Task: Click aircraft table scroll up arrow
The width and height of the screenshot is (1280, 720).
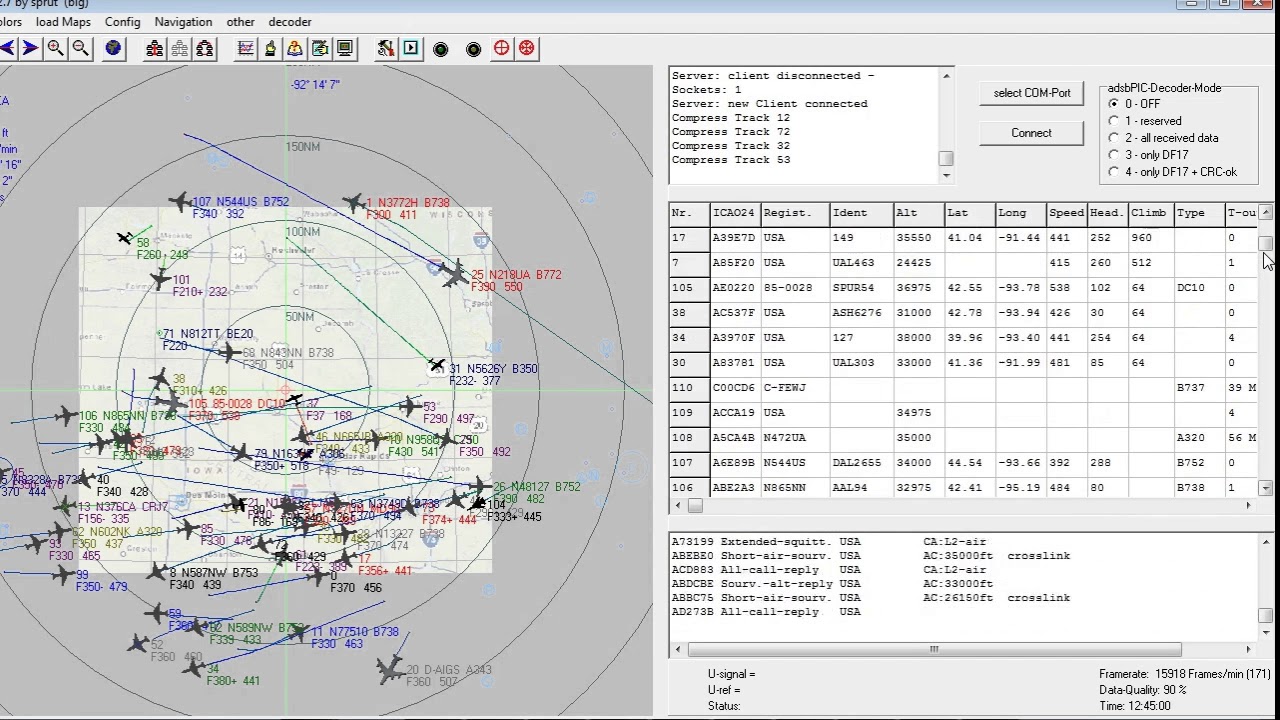Action: pos(1265,212)
